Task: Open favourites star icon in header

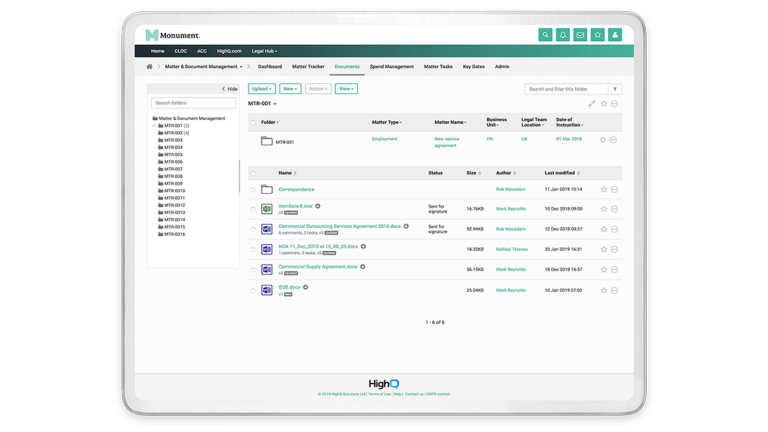Action: (598, 35)
